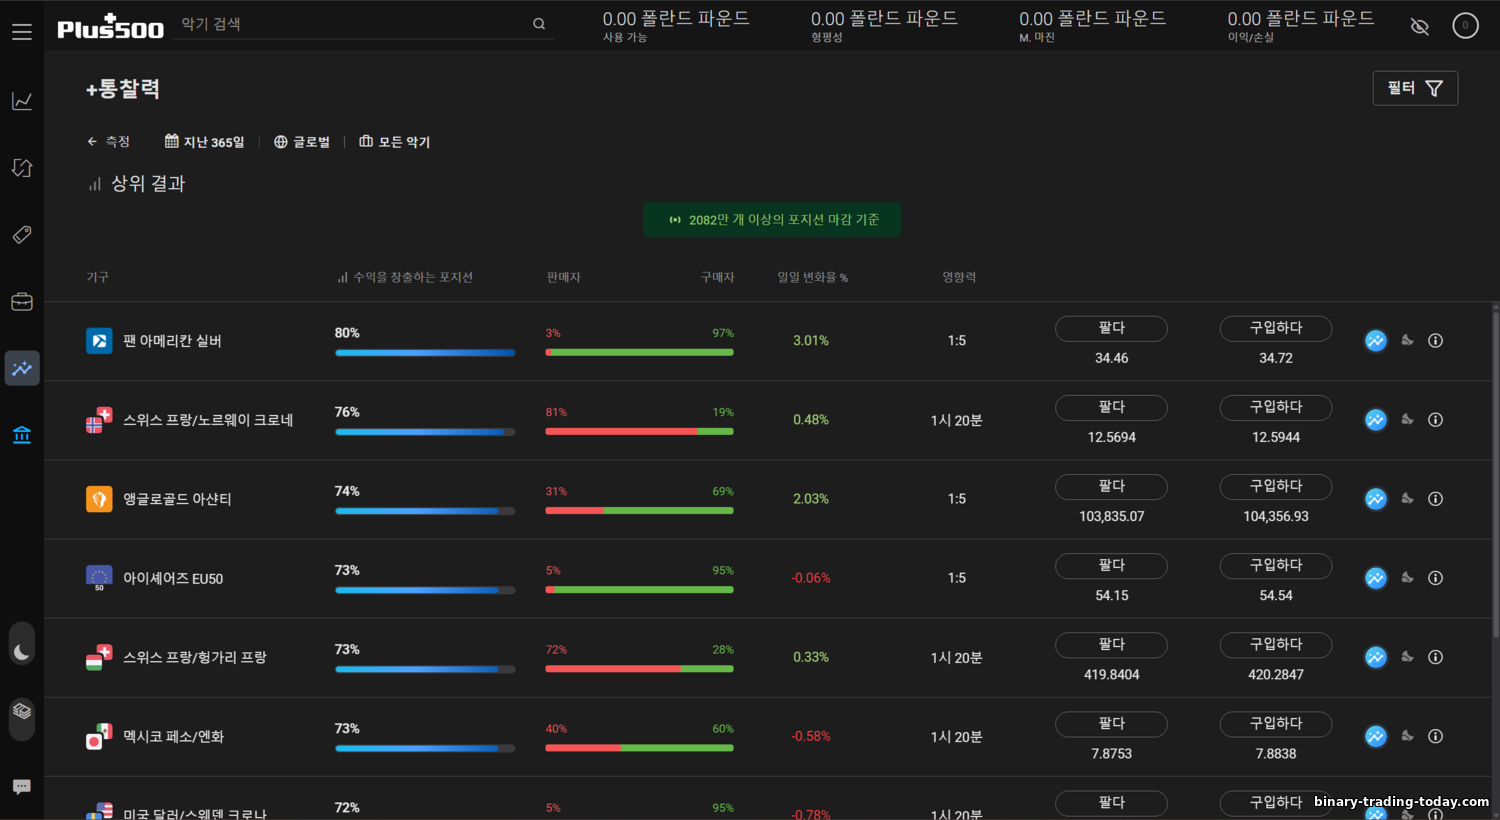Open the live chat icon in sidebar
The height and width of the screenshot is (820, 1500).
pyautogui.click(x=22, y=787)
